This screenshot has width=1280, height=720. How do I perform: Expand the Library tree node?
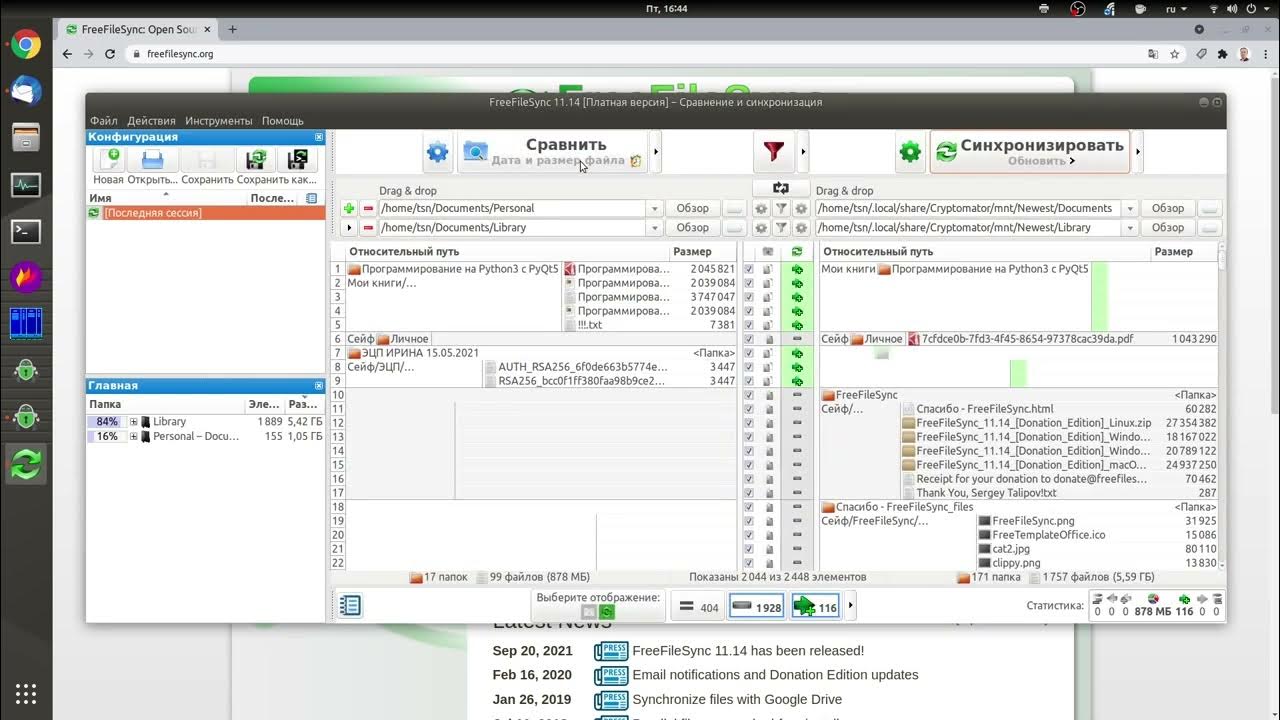click(x=133, y=422)
